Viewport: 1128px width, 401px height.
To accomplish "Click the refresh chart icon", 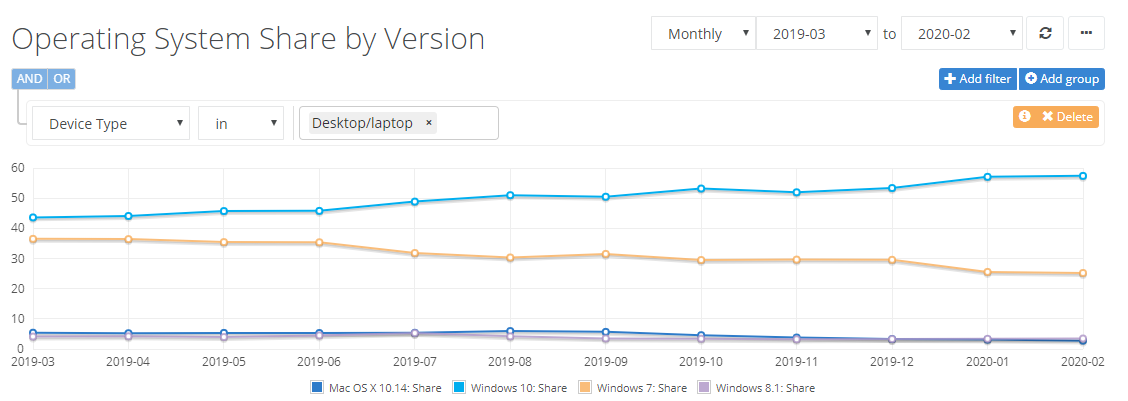I will click(x=1045, y=33).
